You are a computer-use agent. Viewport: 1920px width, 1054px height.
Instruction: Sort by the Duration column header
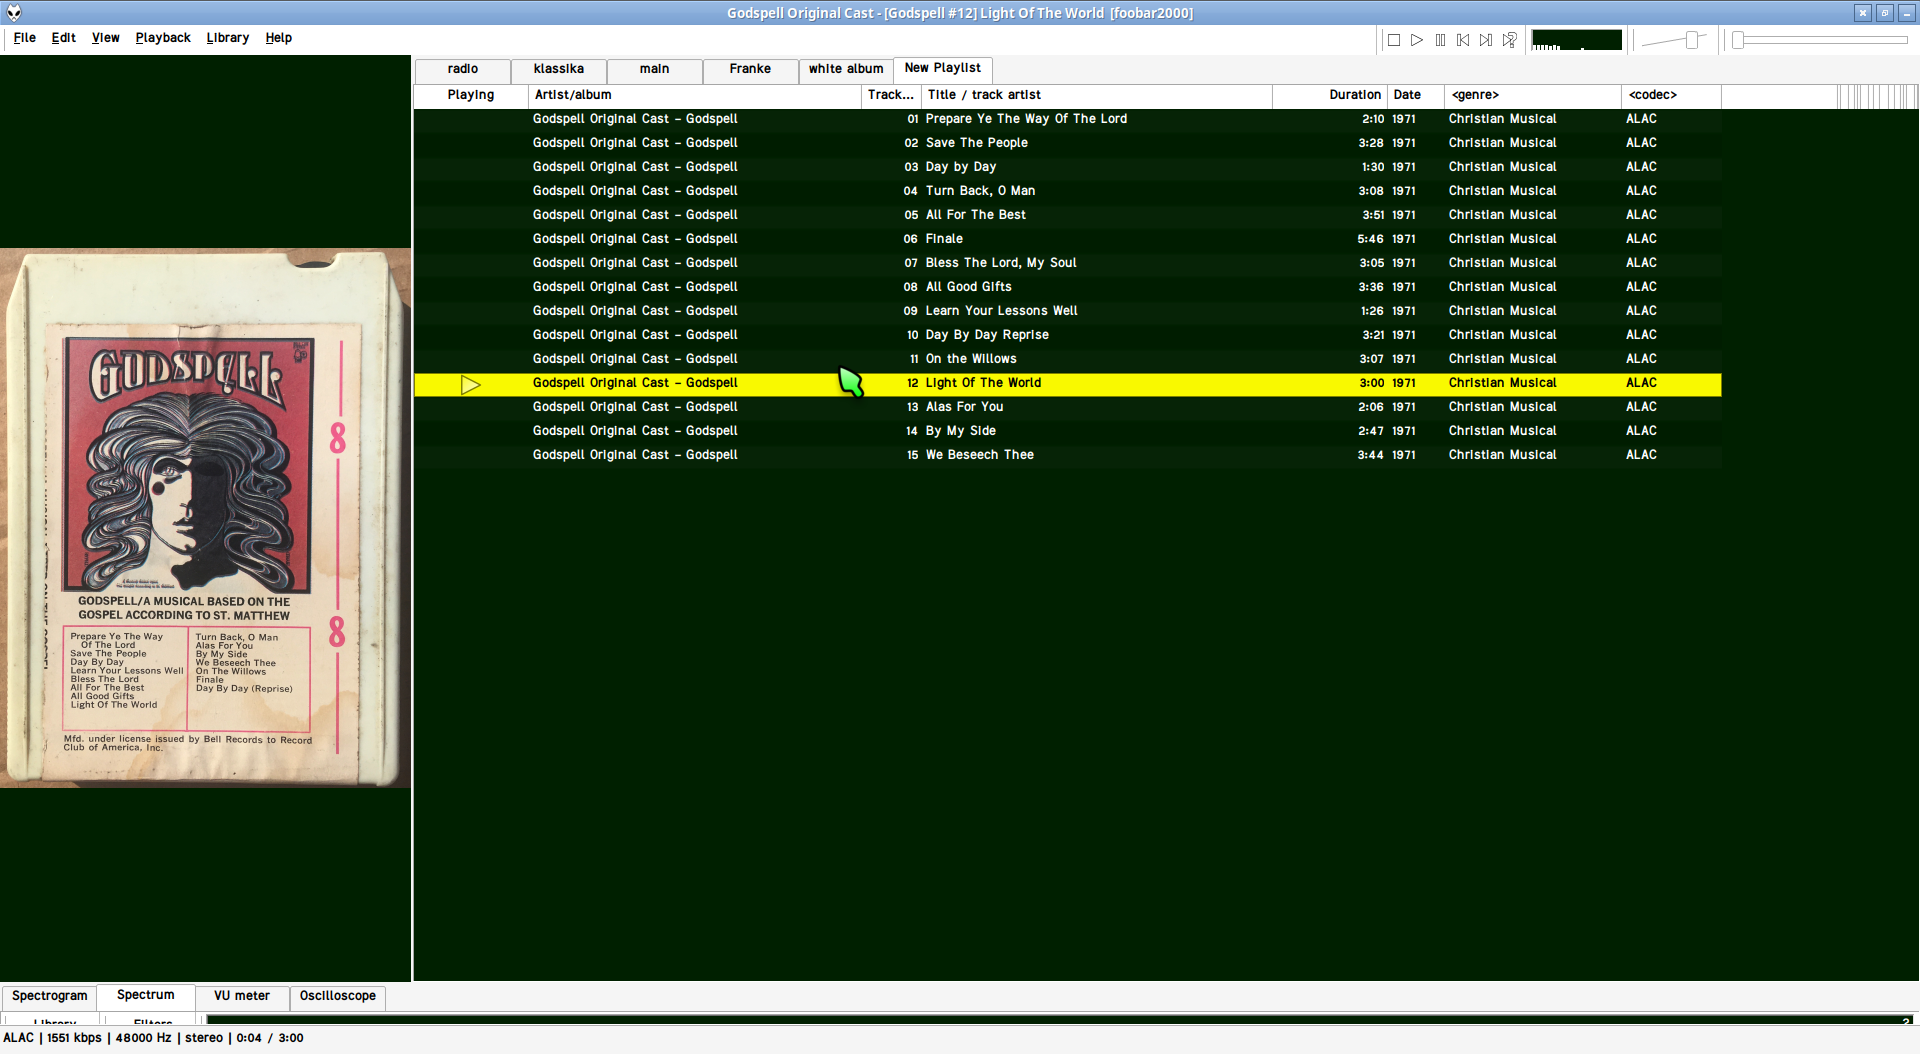click(x=1330, y=96)
